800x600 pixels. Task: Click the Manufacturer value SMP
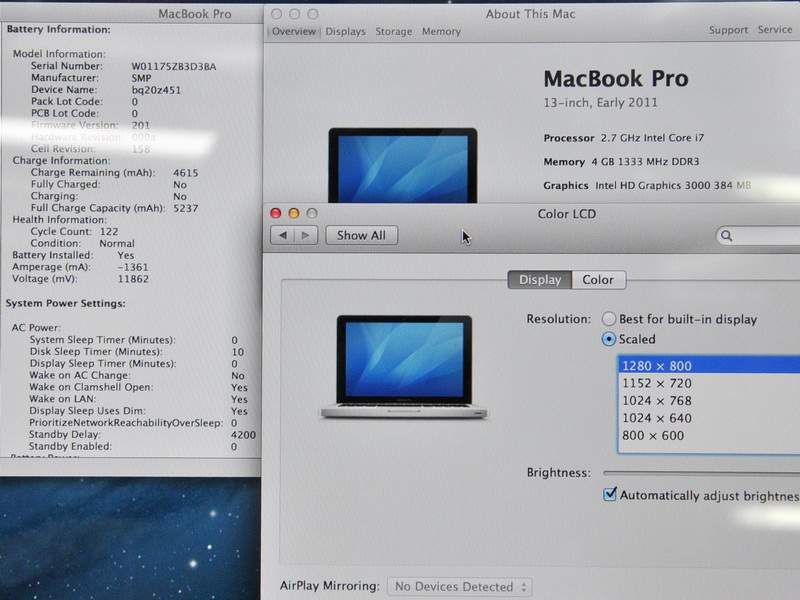pyautogui.click(x=141, y=78)
